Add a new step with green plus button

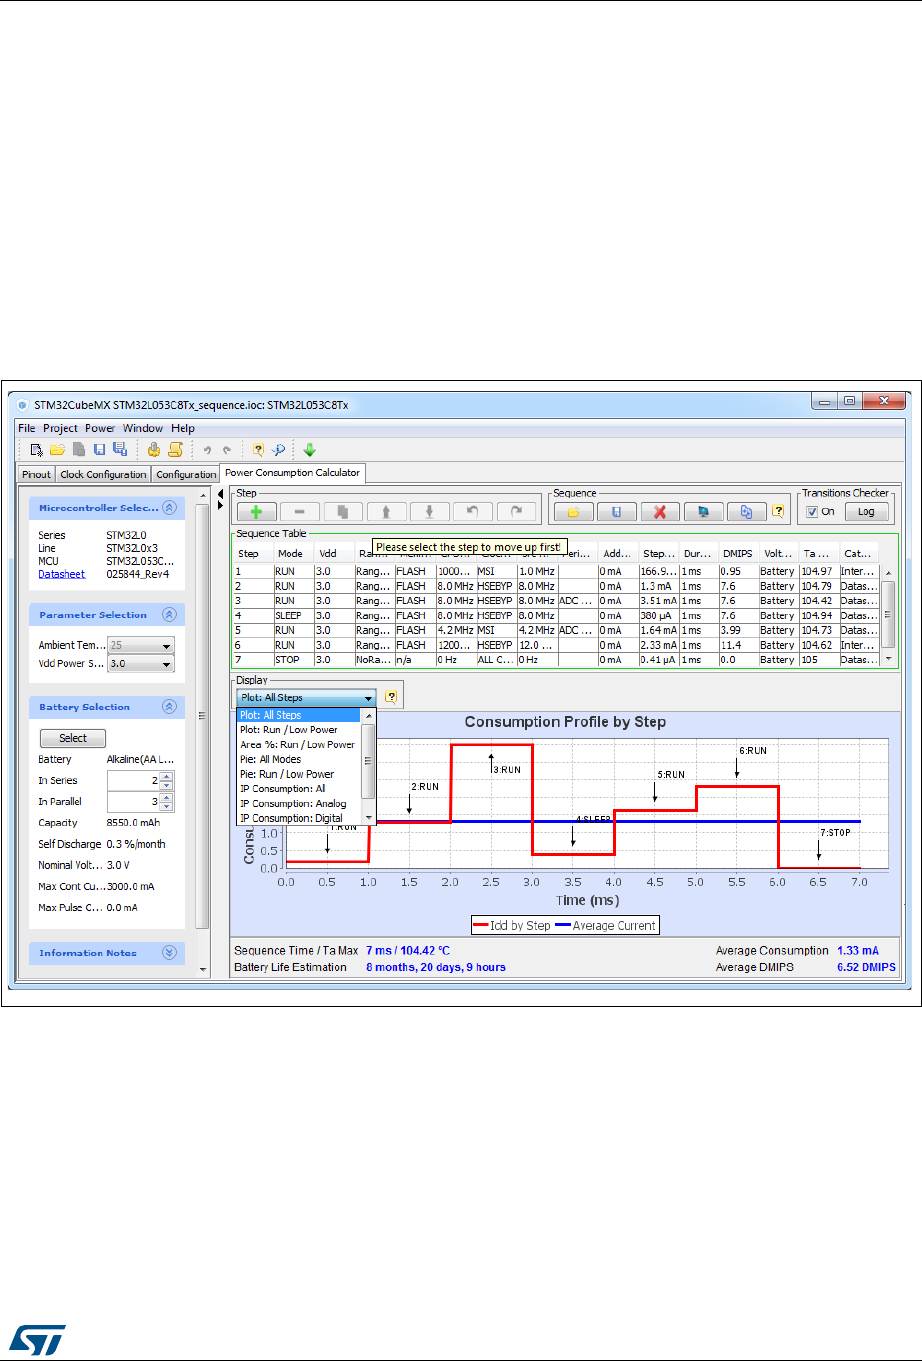[x=256, y=511]
